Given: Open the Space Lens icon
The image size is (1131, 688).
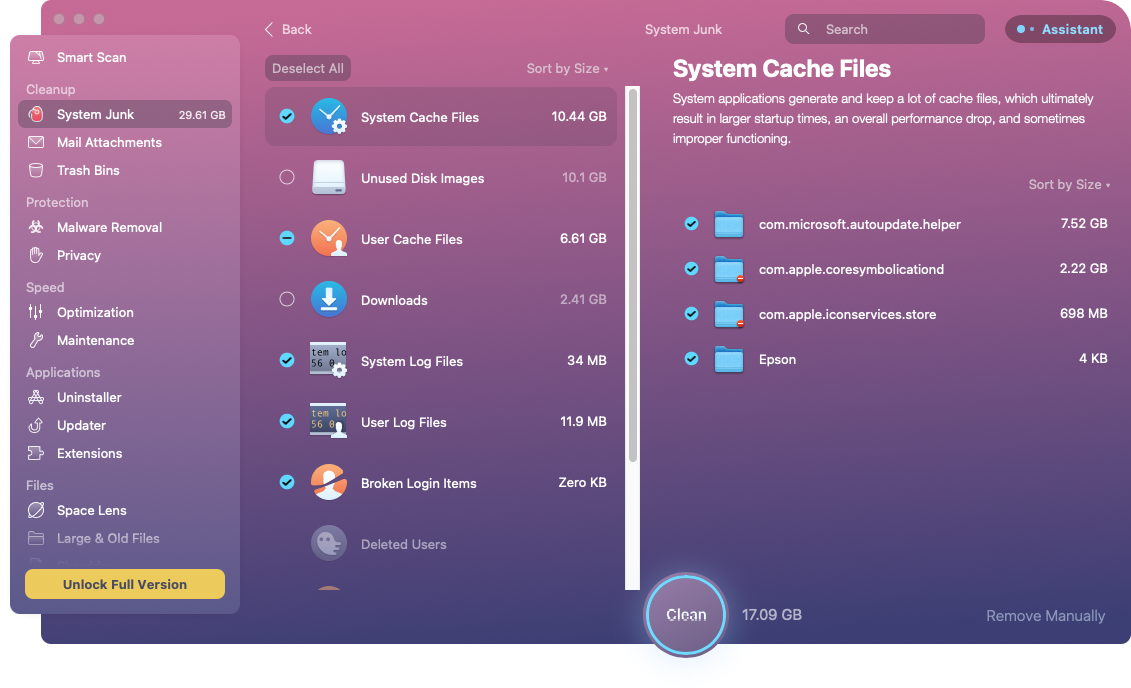Looking at the screenshot, I should [x=35, y=510].
